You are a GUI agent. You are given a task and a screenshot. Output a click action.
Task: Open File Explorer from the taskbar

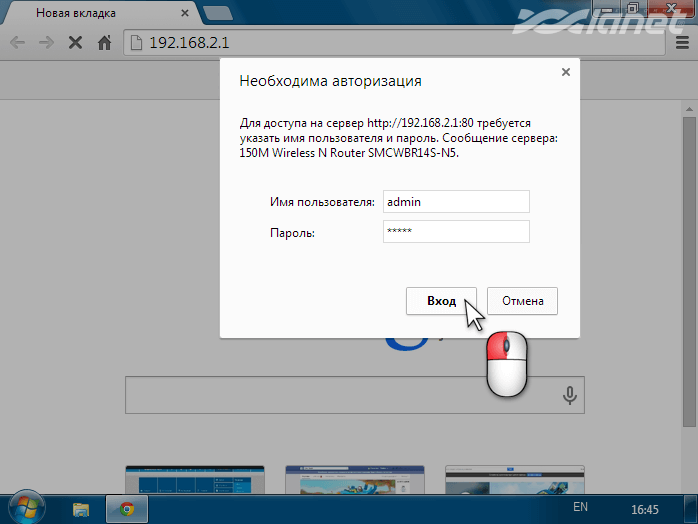point(82,509)
